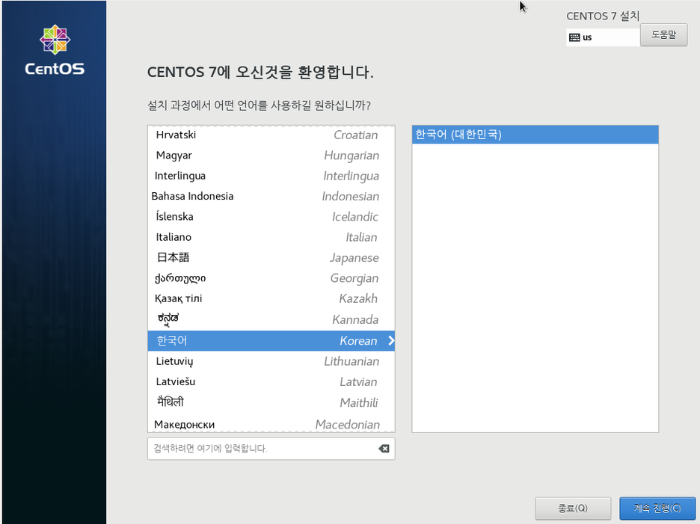Click the 도움말 help button

663,35
